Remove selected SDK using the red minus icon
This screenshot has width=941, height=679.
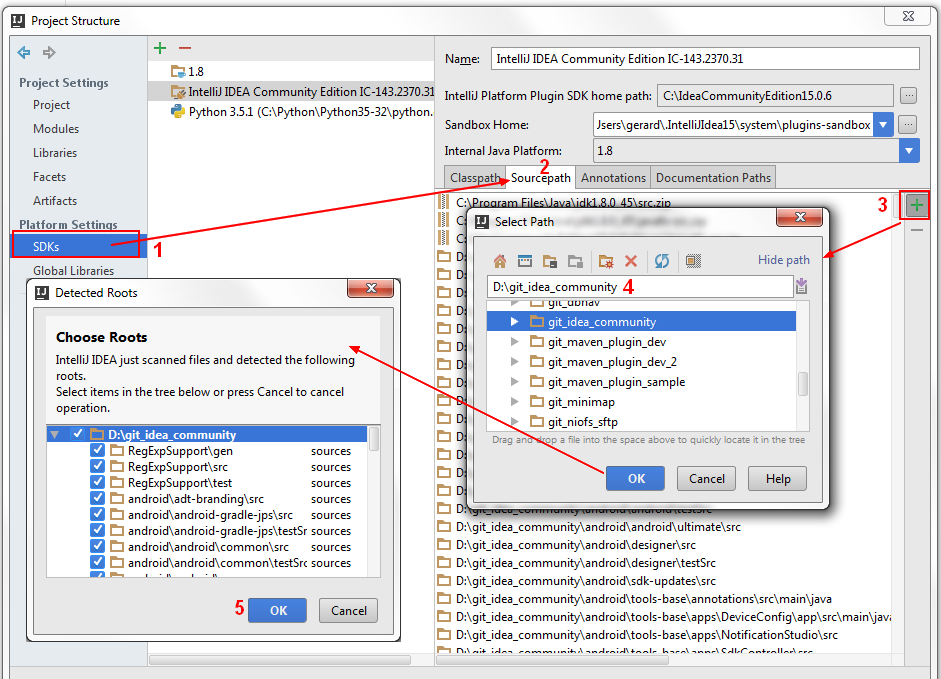point(185,47)
